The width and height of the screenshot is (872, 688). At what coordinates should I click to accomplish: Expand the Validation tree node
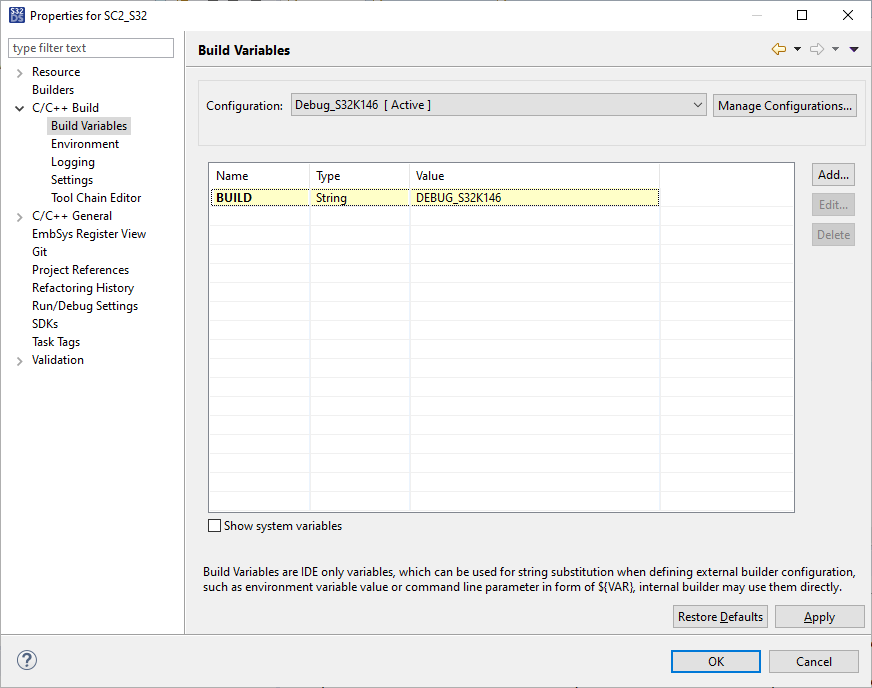[19, 361]
